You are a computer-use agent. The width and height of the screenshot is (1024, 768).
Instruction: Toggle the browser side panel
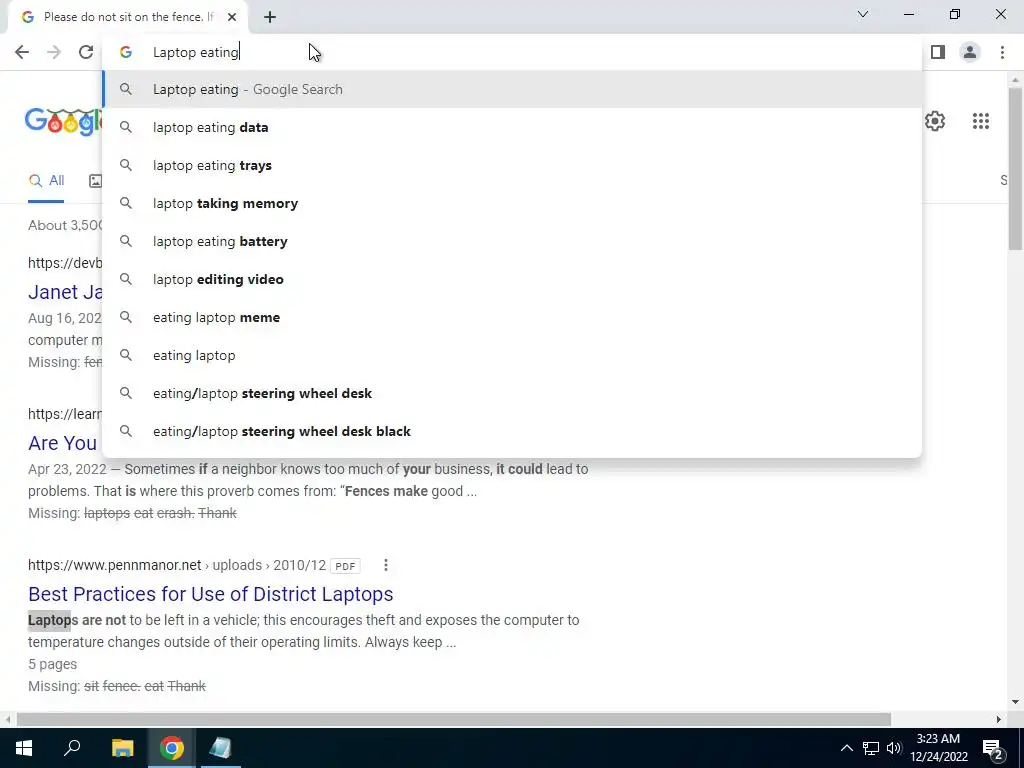(938, 52)
